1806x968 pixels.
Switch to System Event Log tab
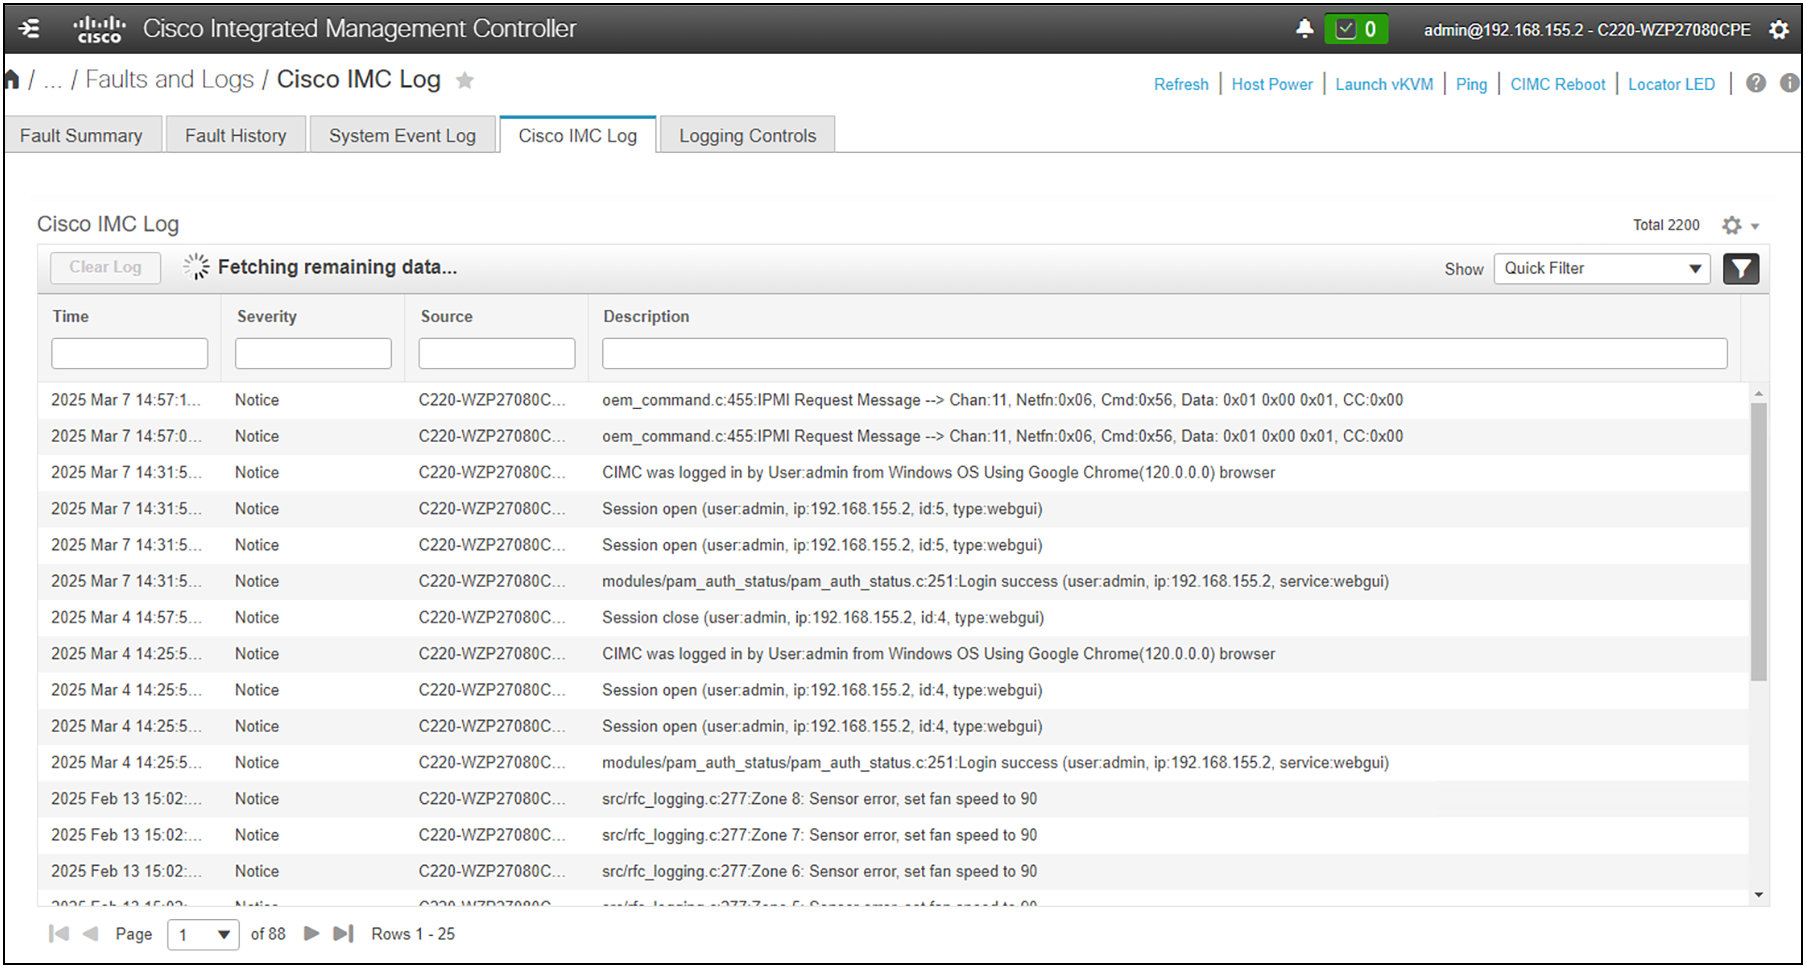click(x=402, y=135)
